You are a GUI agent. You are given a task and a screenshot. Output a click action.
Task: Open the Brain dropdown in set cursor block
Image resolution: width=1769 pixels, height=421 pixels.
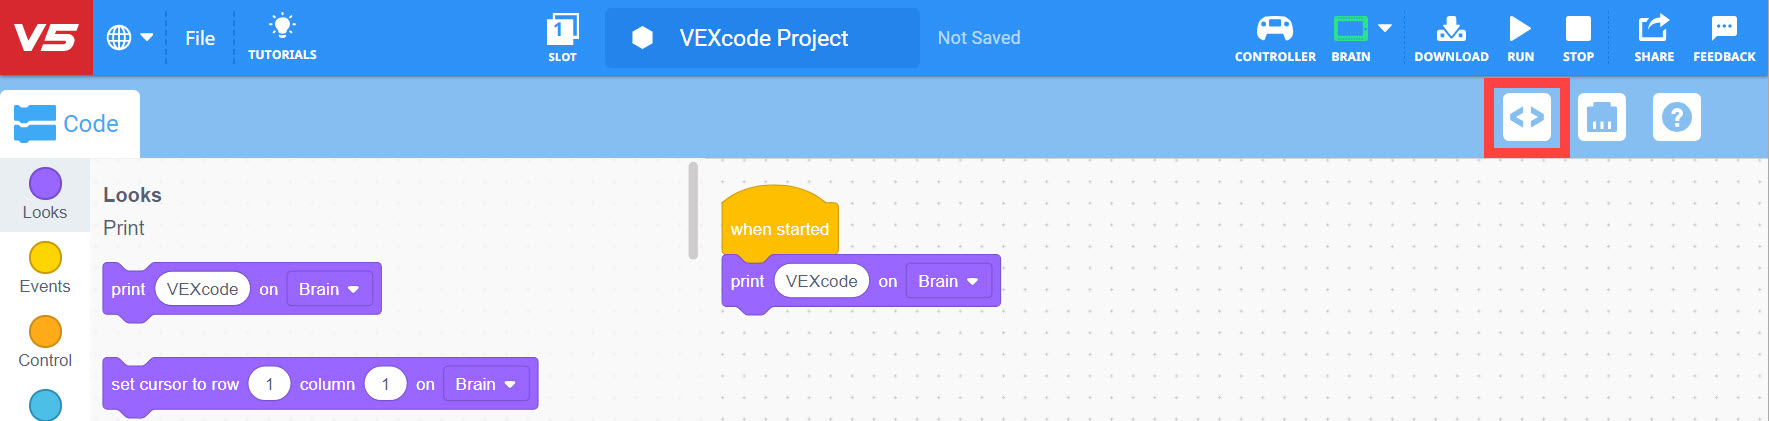coord(485,385)
